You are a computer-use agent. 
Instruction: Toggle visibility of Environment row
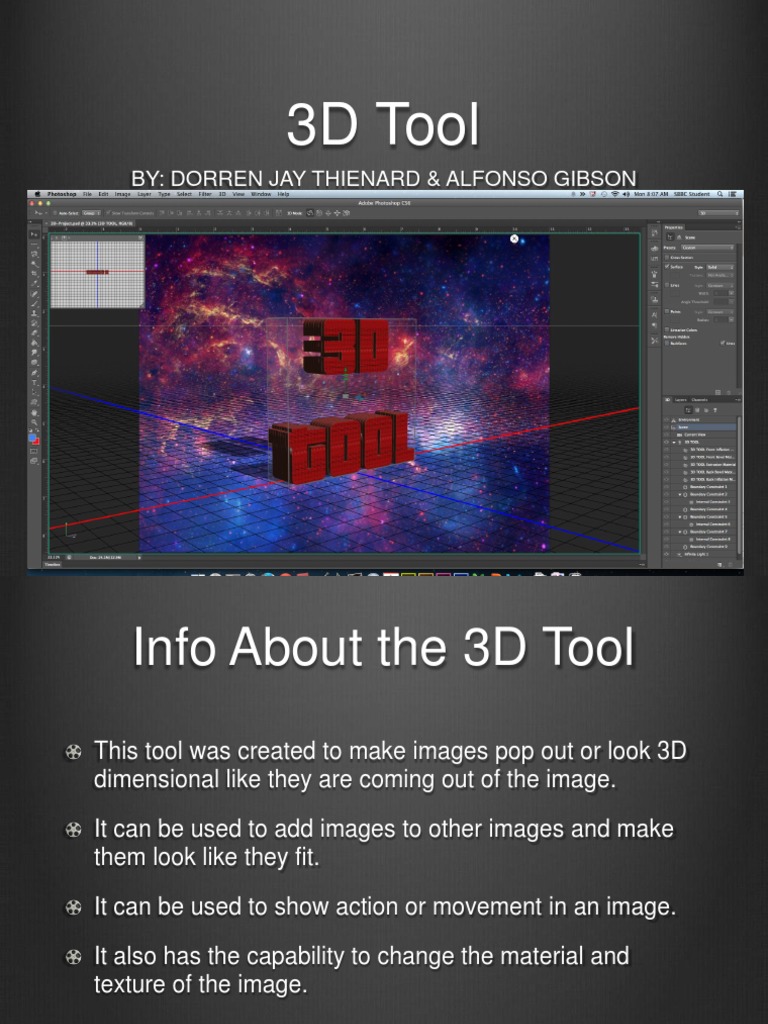(666, 420)
